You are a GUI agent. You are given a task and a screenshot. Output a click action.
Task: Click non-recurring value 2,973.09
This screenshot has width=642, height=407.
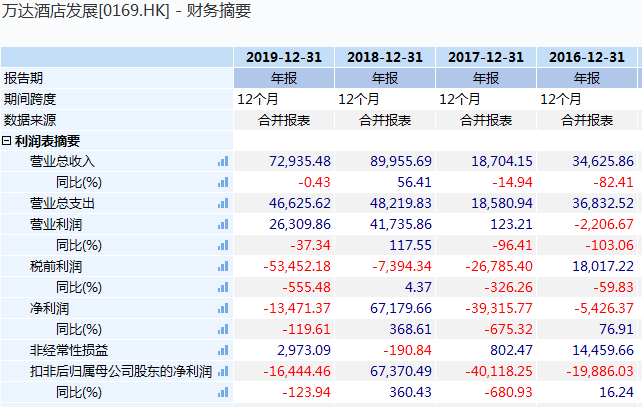pyautogui.click(x=304, y=350)
